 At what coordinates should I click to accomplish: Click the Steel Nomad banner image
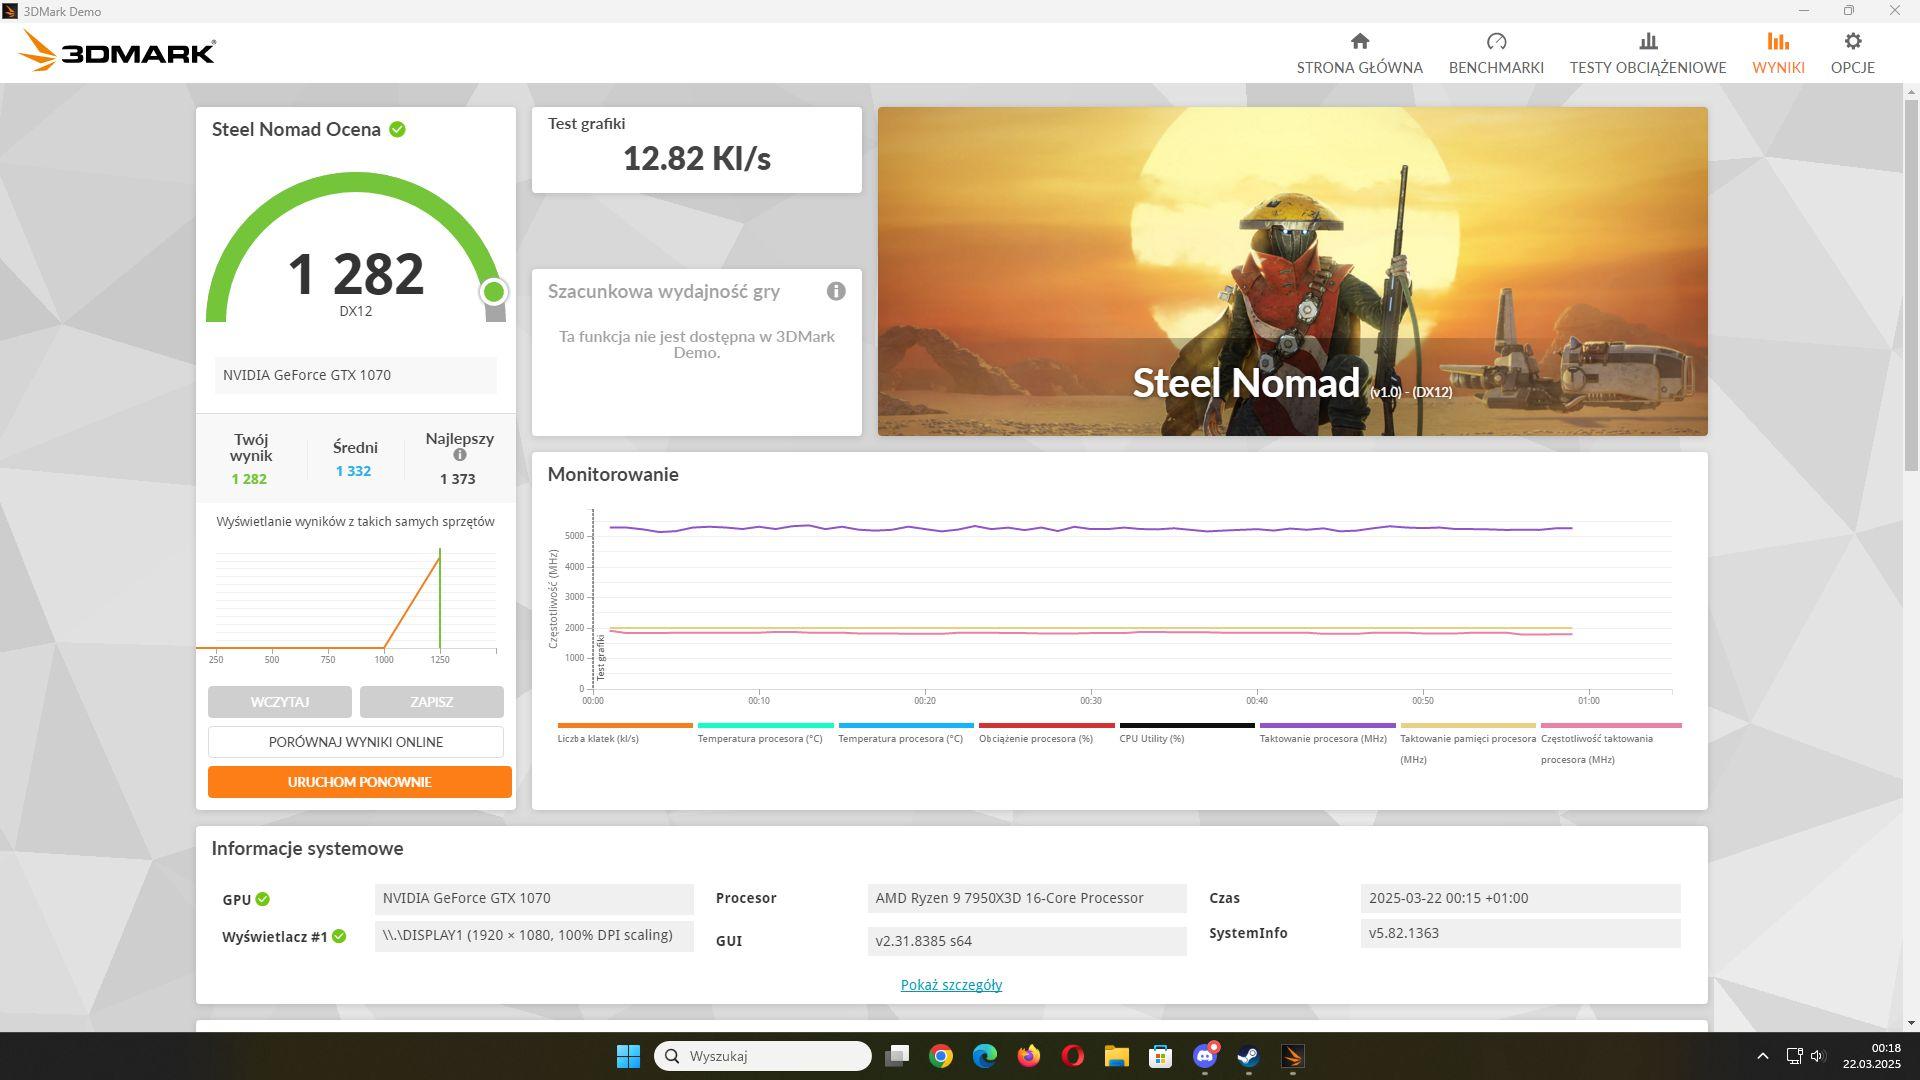click(x=1292, y=271)
